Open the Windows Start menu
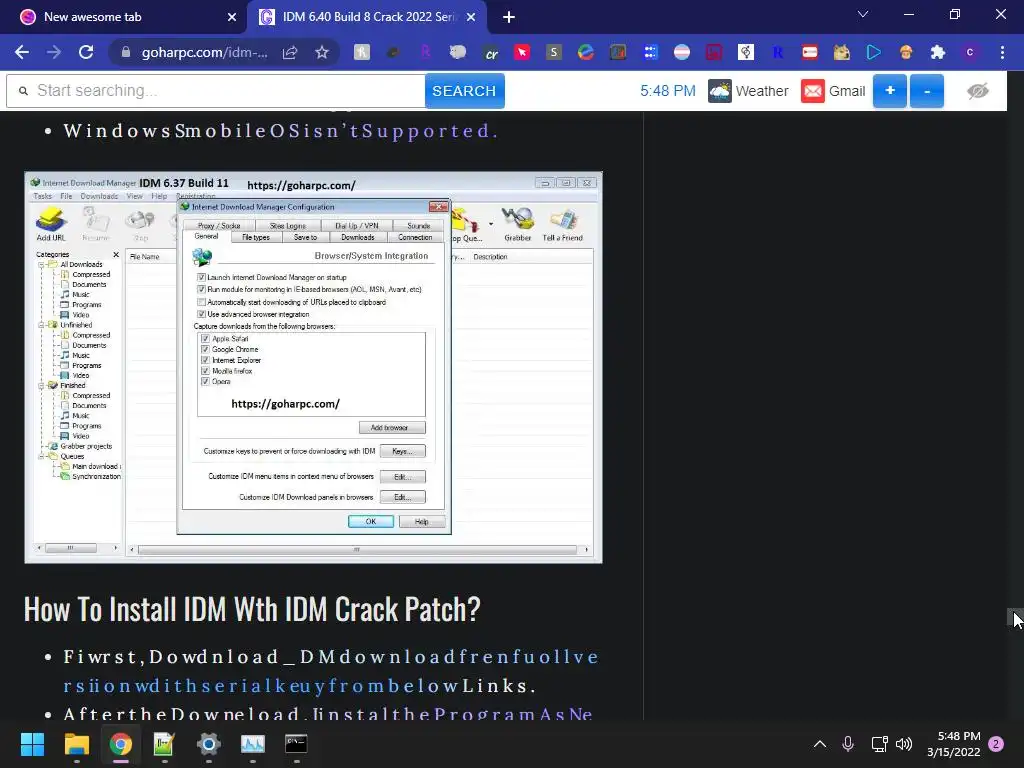1024x768 pixels. point(32,744)
